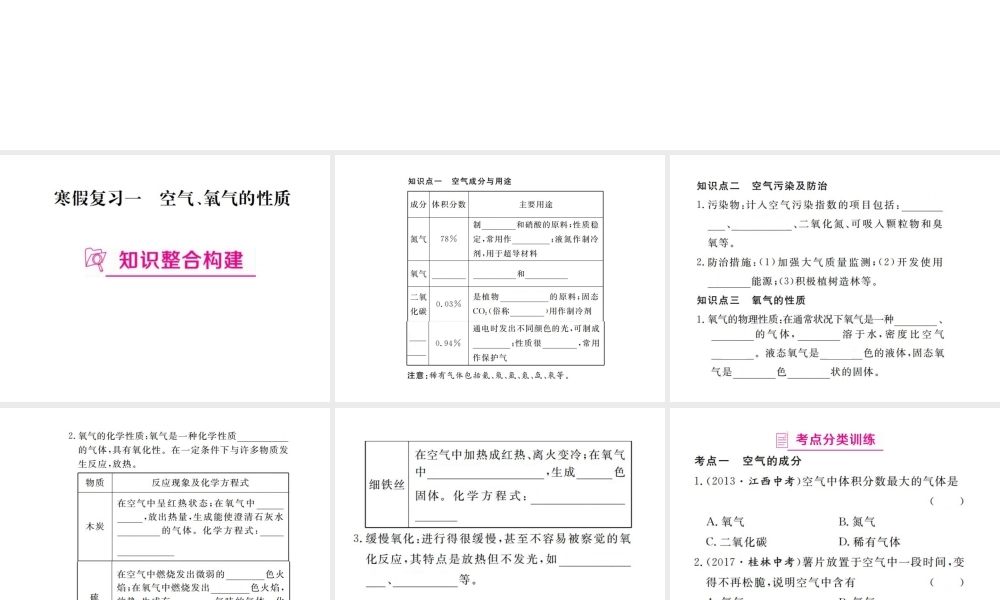Click the title 寒假复习一 空气、氧气的性质
The image size is (1000, 600).
pyautogui.click(x=172, y=198)
